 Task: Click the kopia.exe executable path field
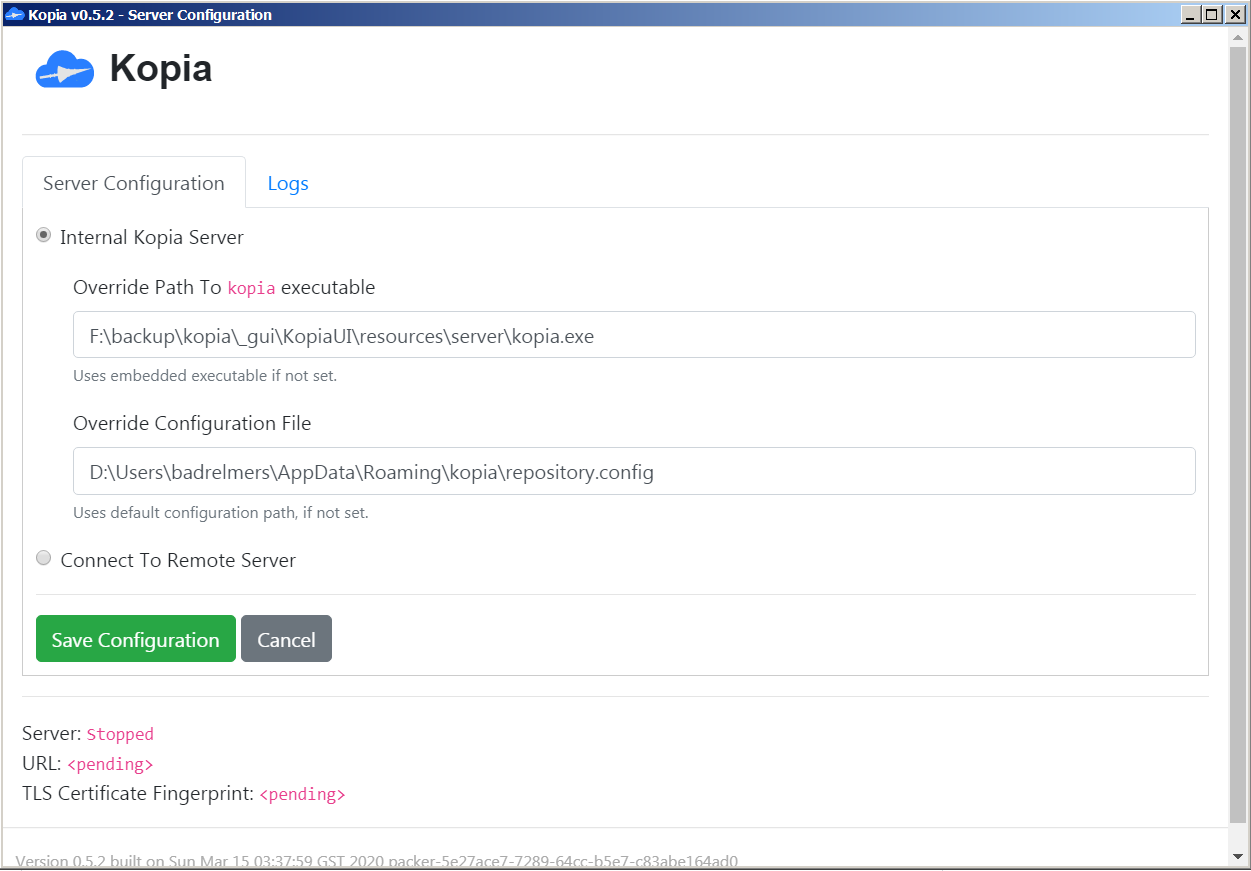click(633, 335)
